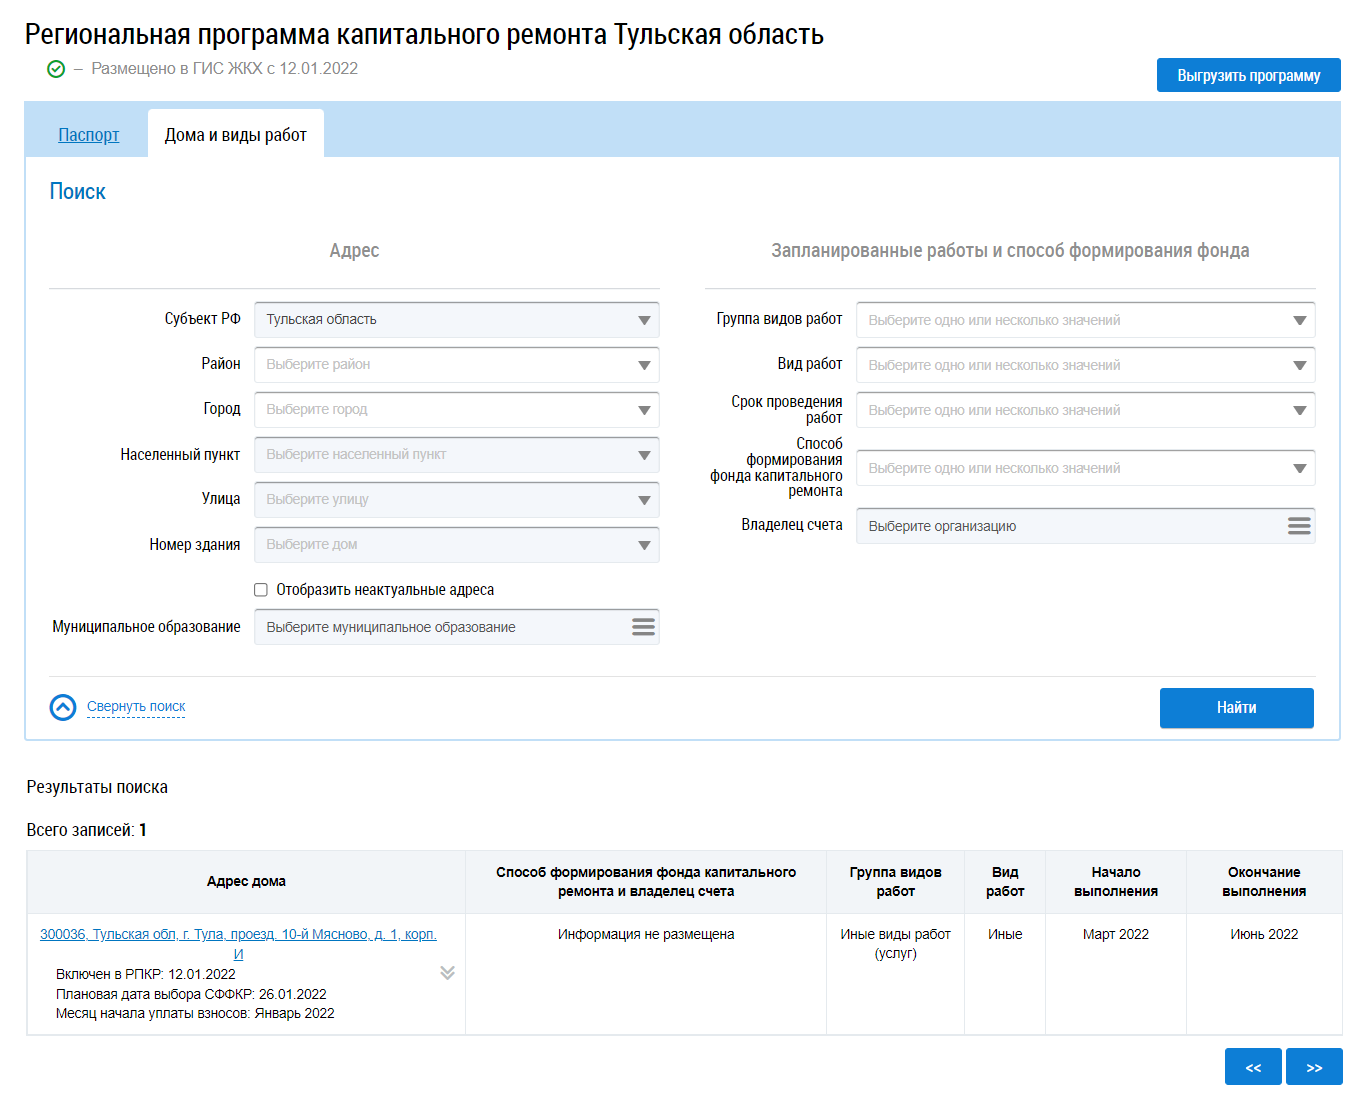1367x1120 pixels.
Task: Expand address details double chevron in results row
Action: pyautogui.click(x=447, y=973)
